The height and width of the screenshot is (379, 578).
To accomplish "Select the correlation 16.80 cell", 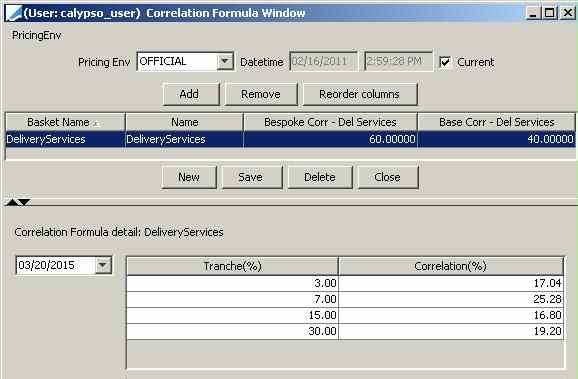I will [x=451, y=315].
